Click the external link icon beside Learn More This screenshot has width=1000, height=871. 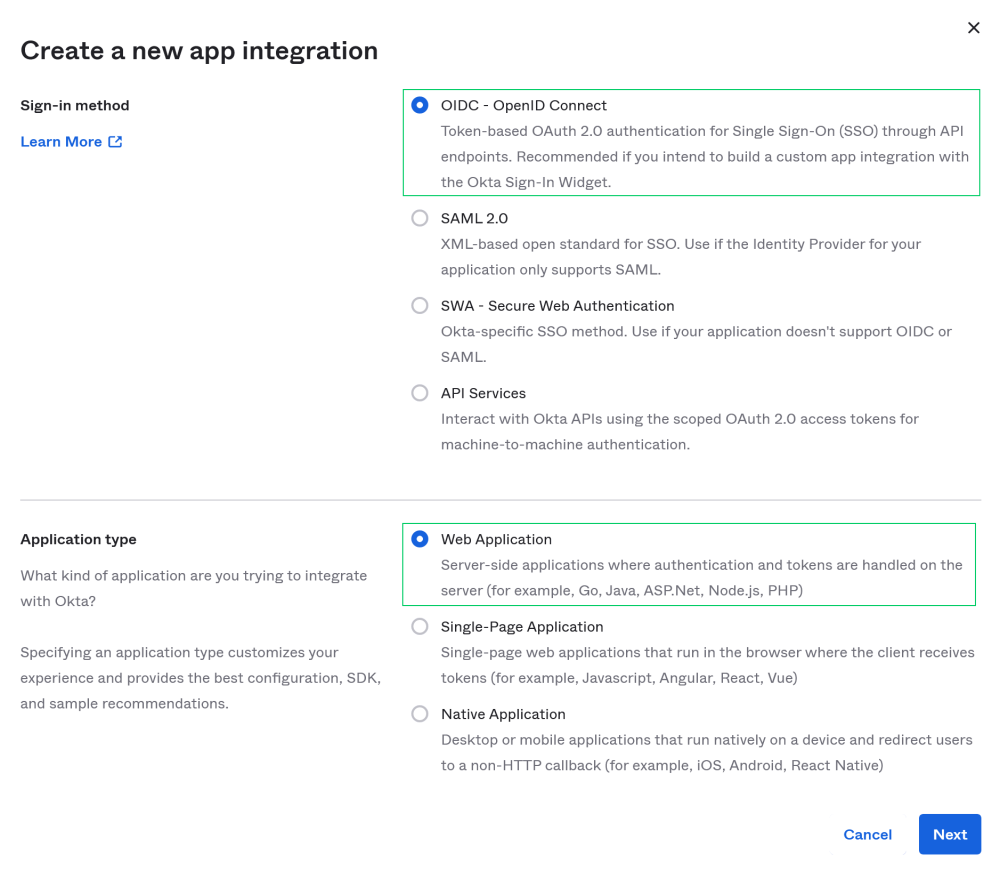coord(115,142)
